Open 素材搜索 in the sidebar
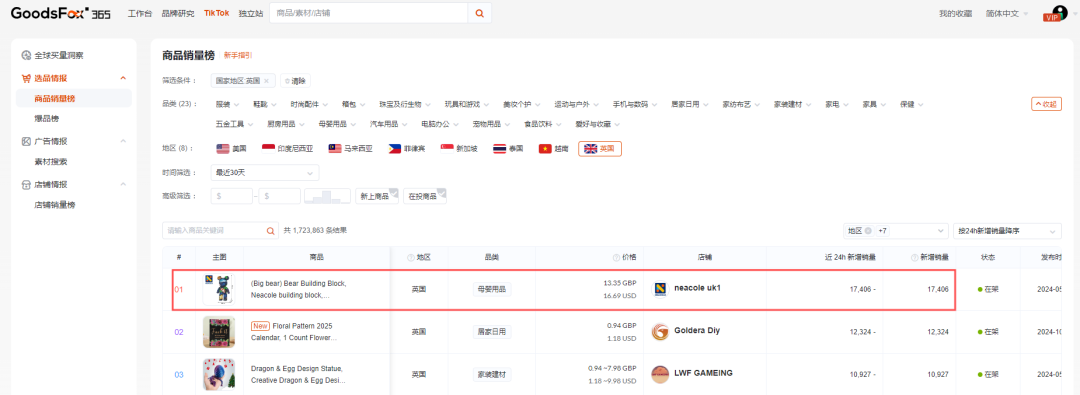 (51, 162)
